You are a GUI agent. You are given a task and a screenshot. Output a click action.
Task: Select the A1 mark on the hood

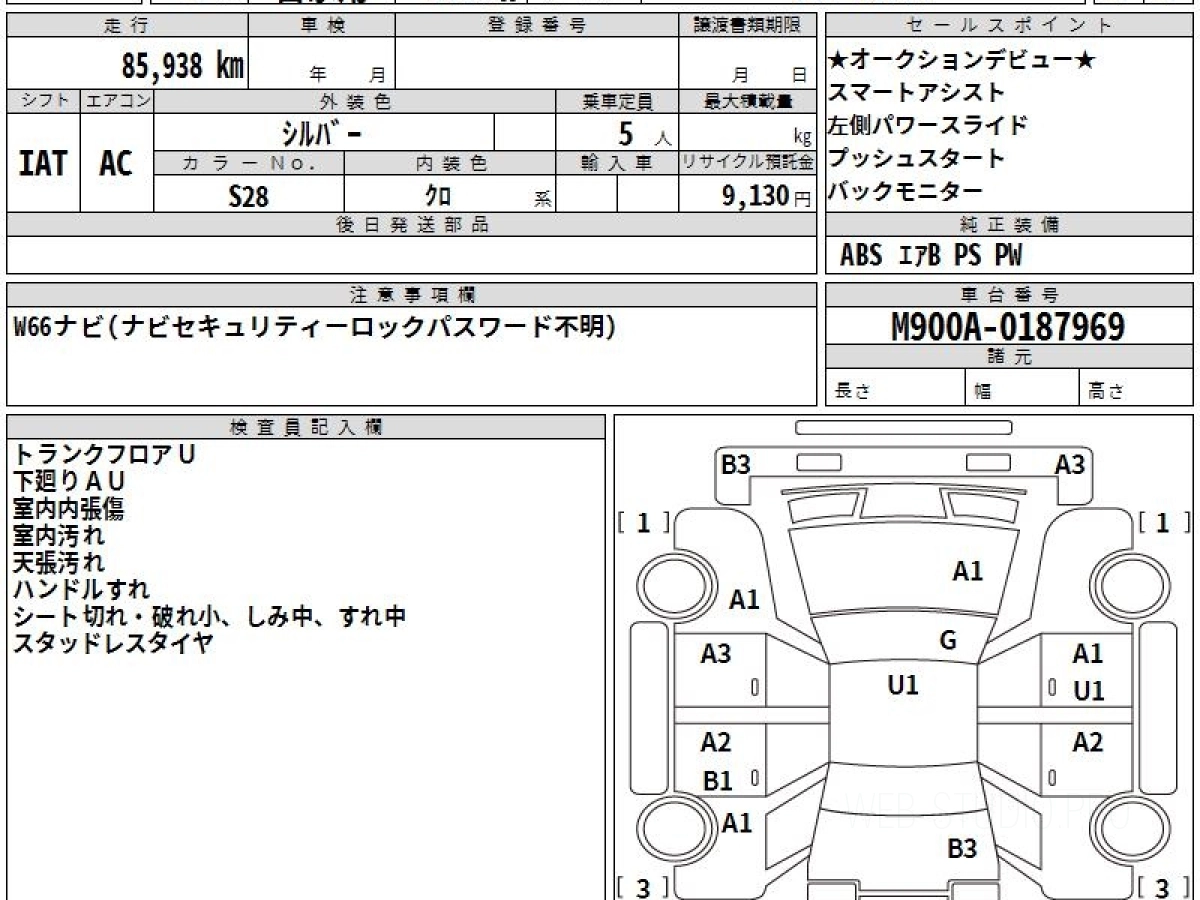(x=967, y=572)
